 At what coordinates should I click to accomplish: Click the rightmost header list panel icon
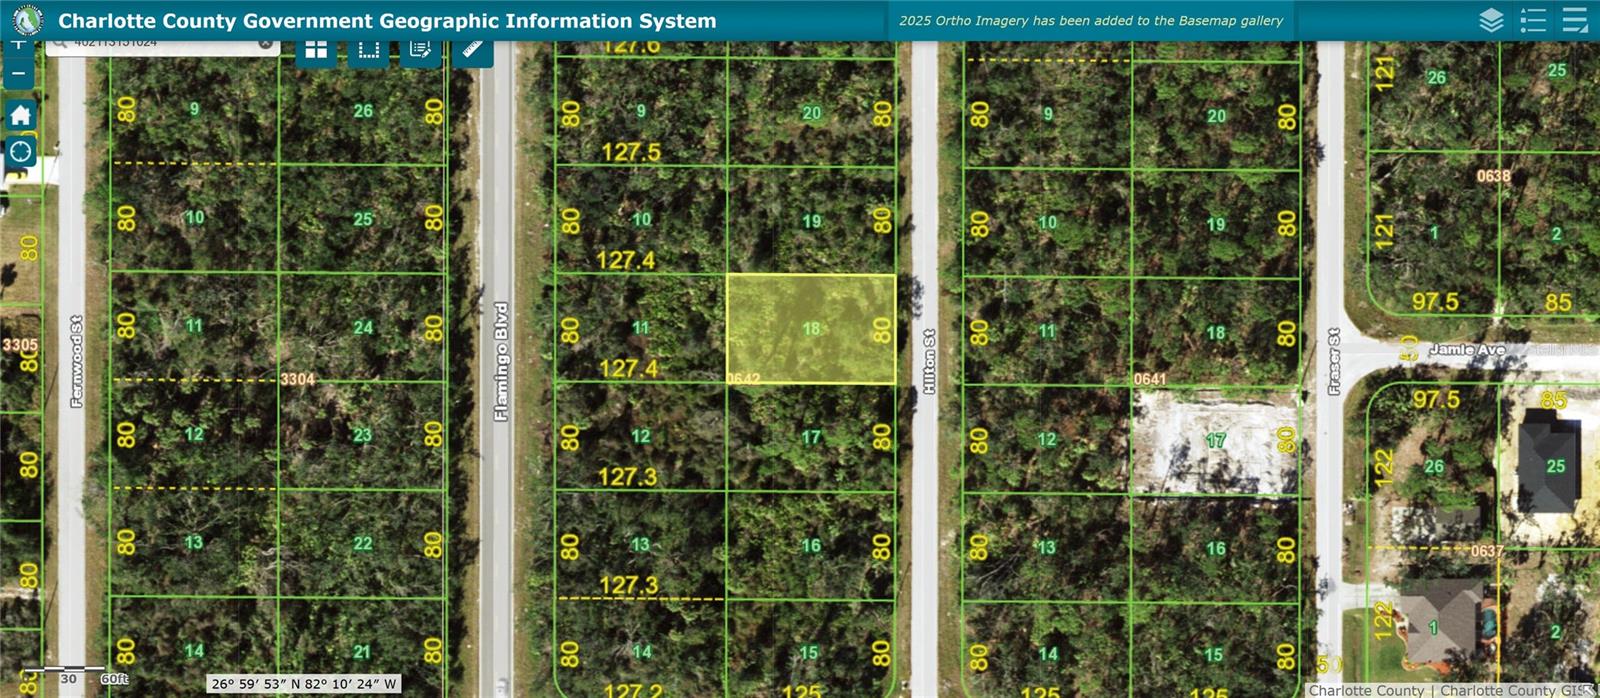1575,20
